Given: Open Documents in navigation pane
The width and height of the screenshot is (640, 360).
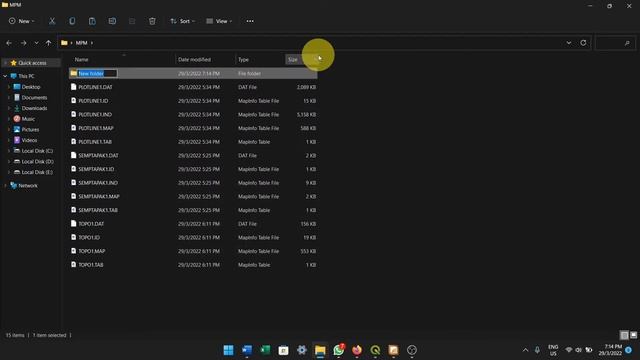Looking at the screenshot, I should point(34,98).
